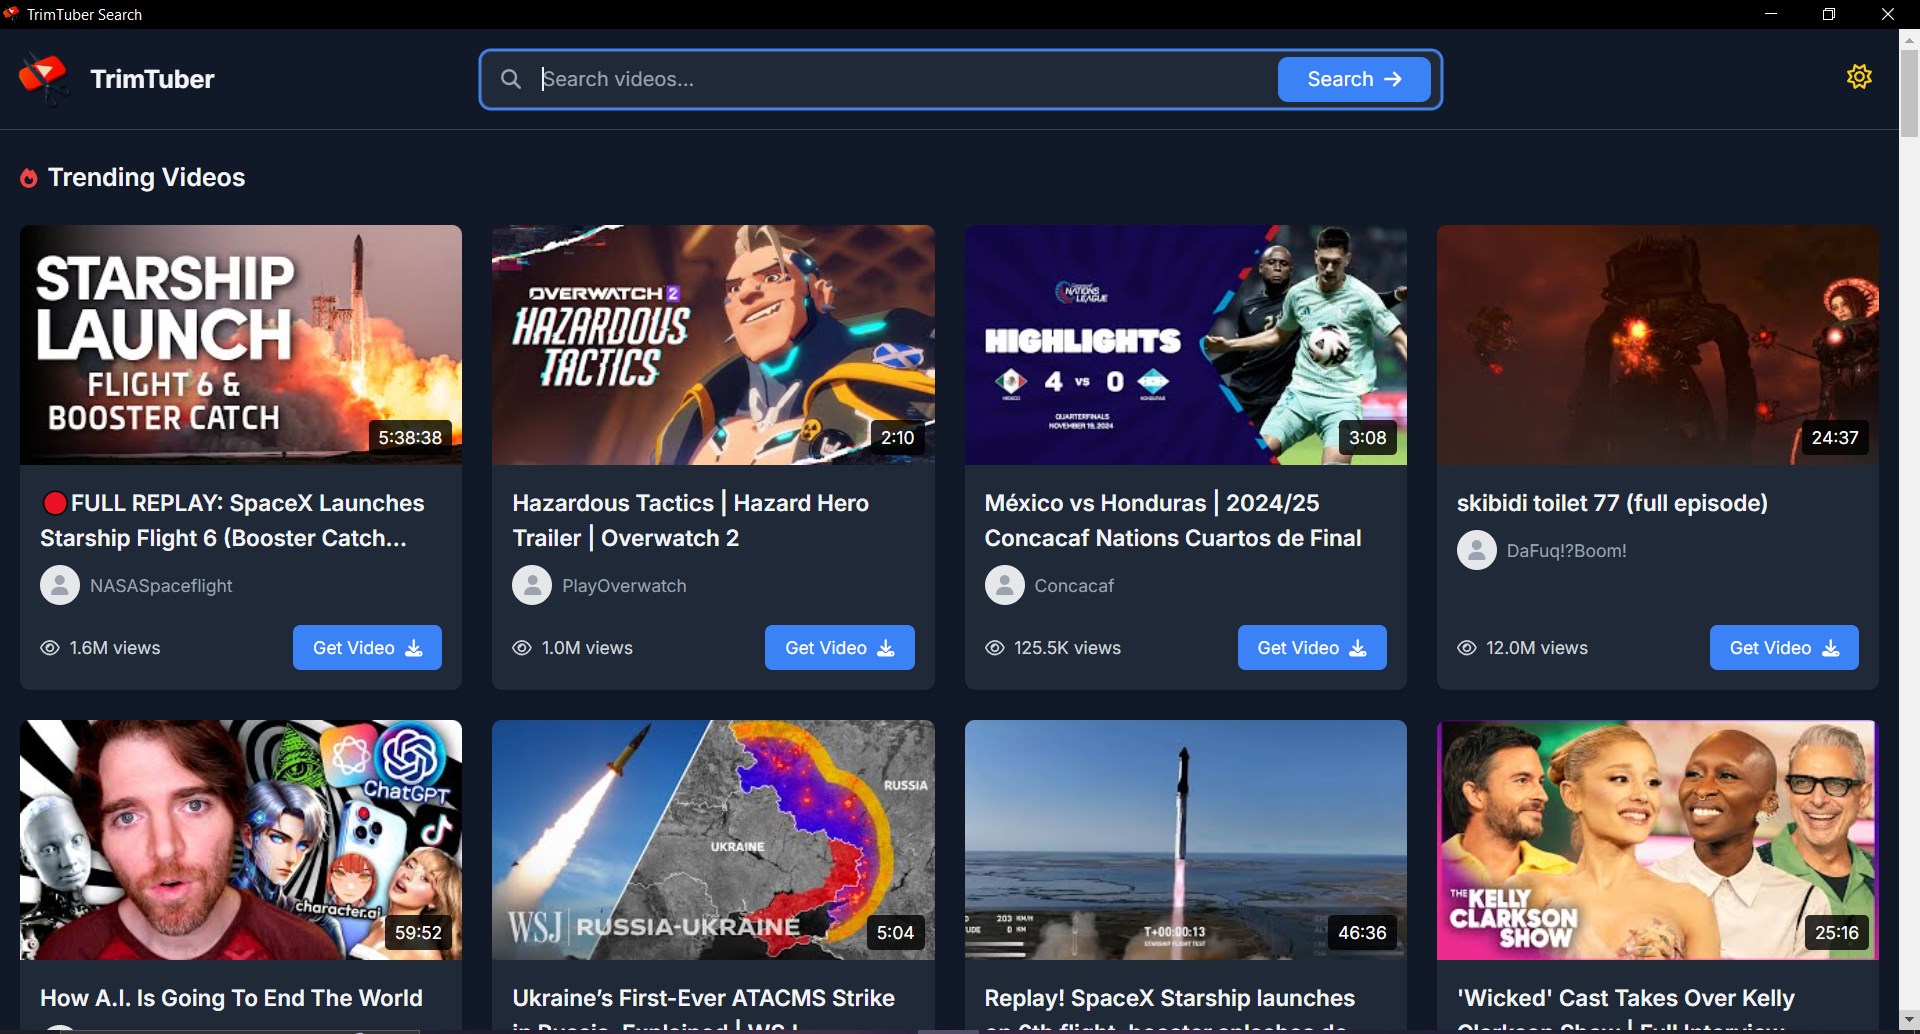Get Video for skibidi toilet 77
This screenshot has height=1034, width=1920.
[x=1784, y=648]
